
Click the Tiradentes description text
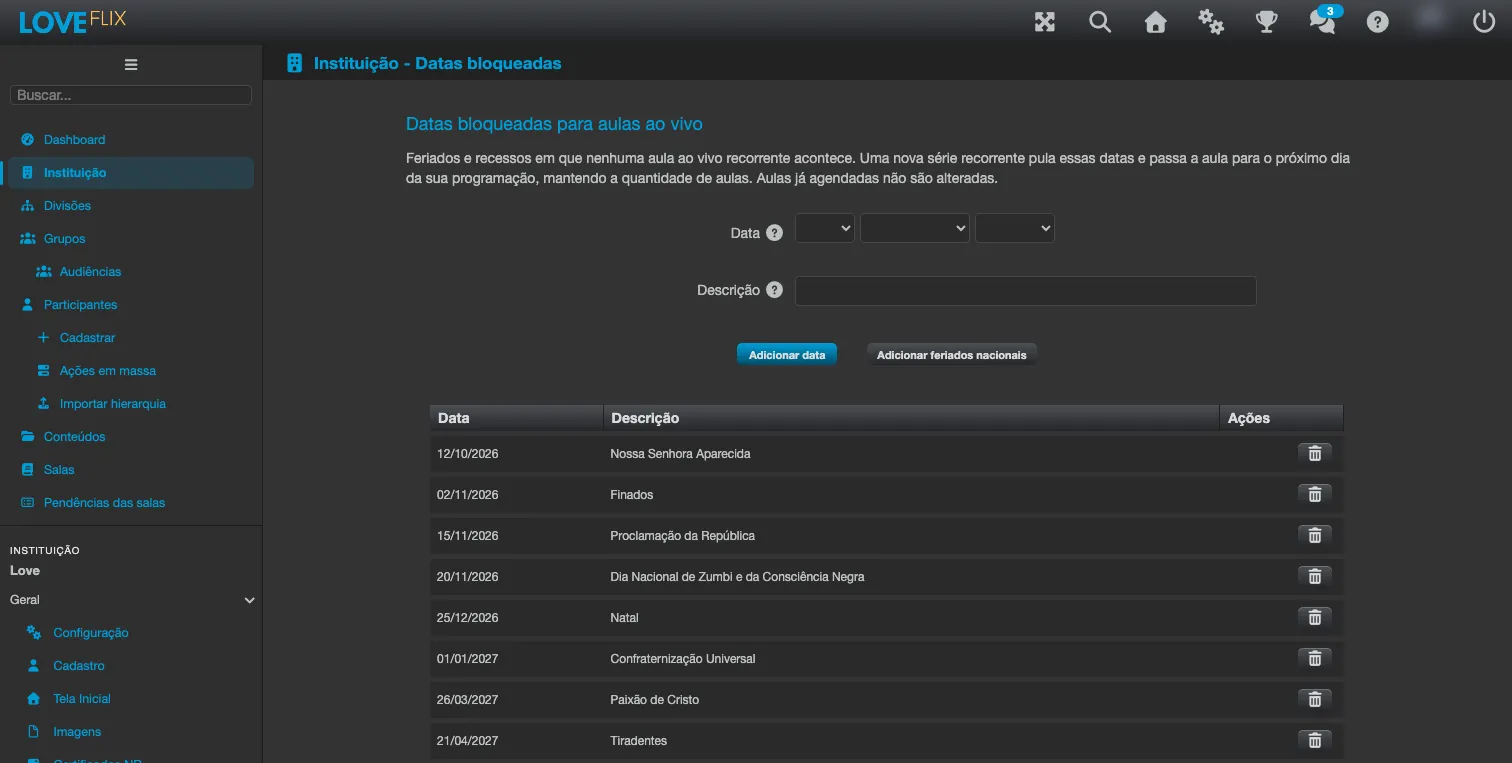click(x=638, y=741)
